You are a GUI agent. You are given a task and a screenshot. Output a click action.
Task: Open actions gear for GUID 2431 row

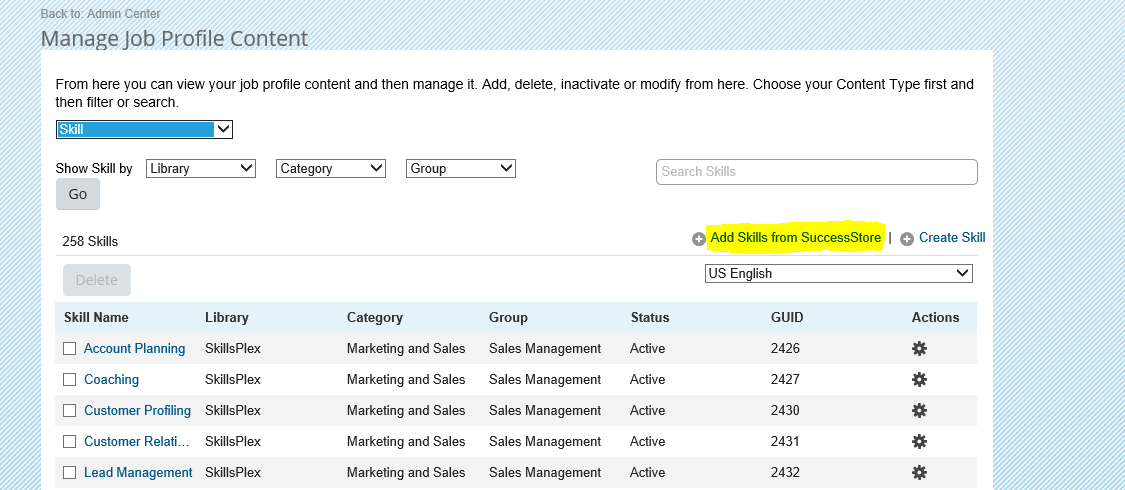919,441
